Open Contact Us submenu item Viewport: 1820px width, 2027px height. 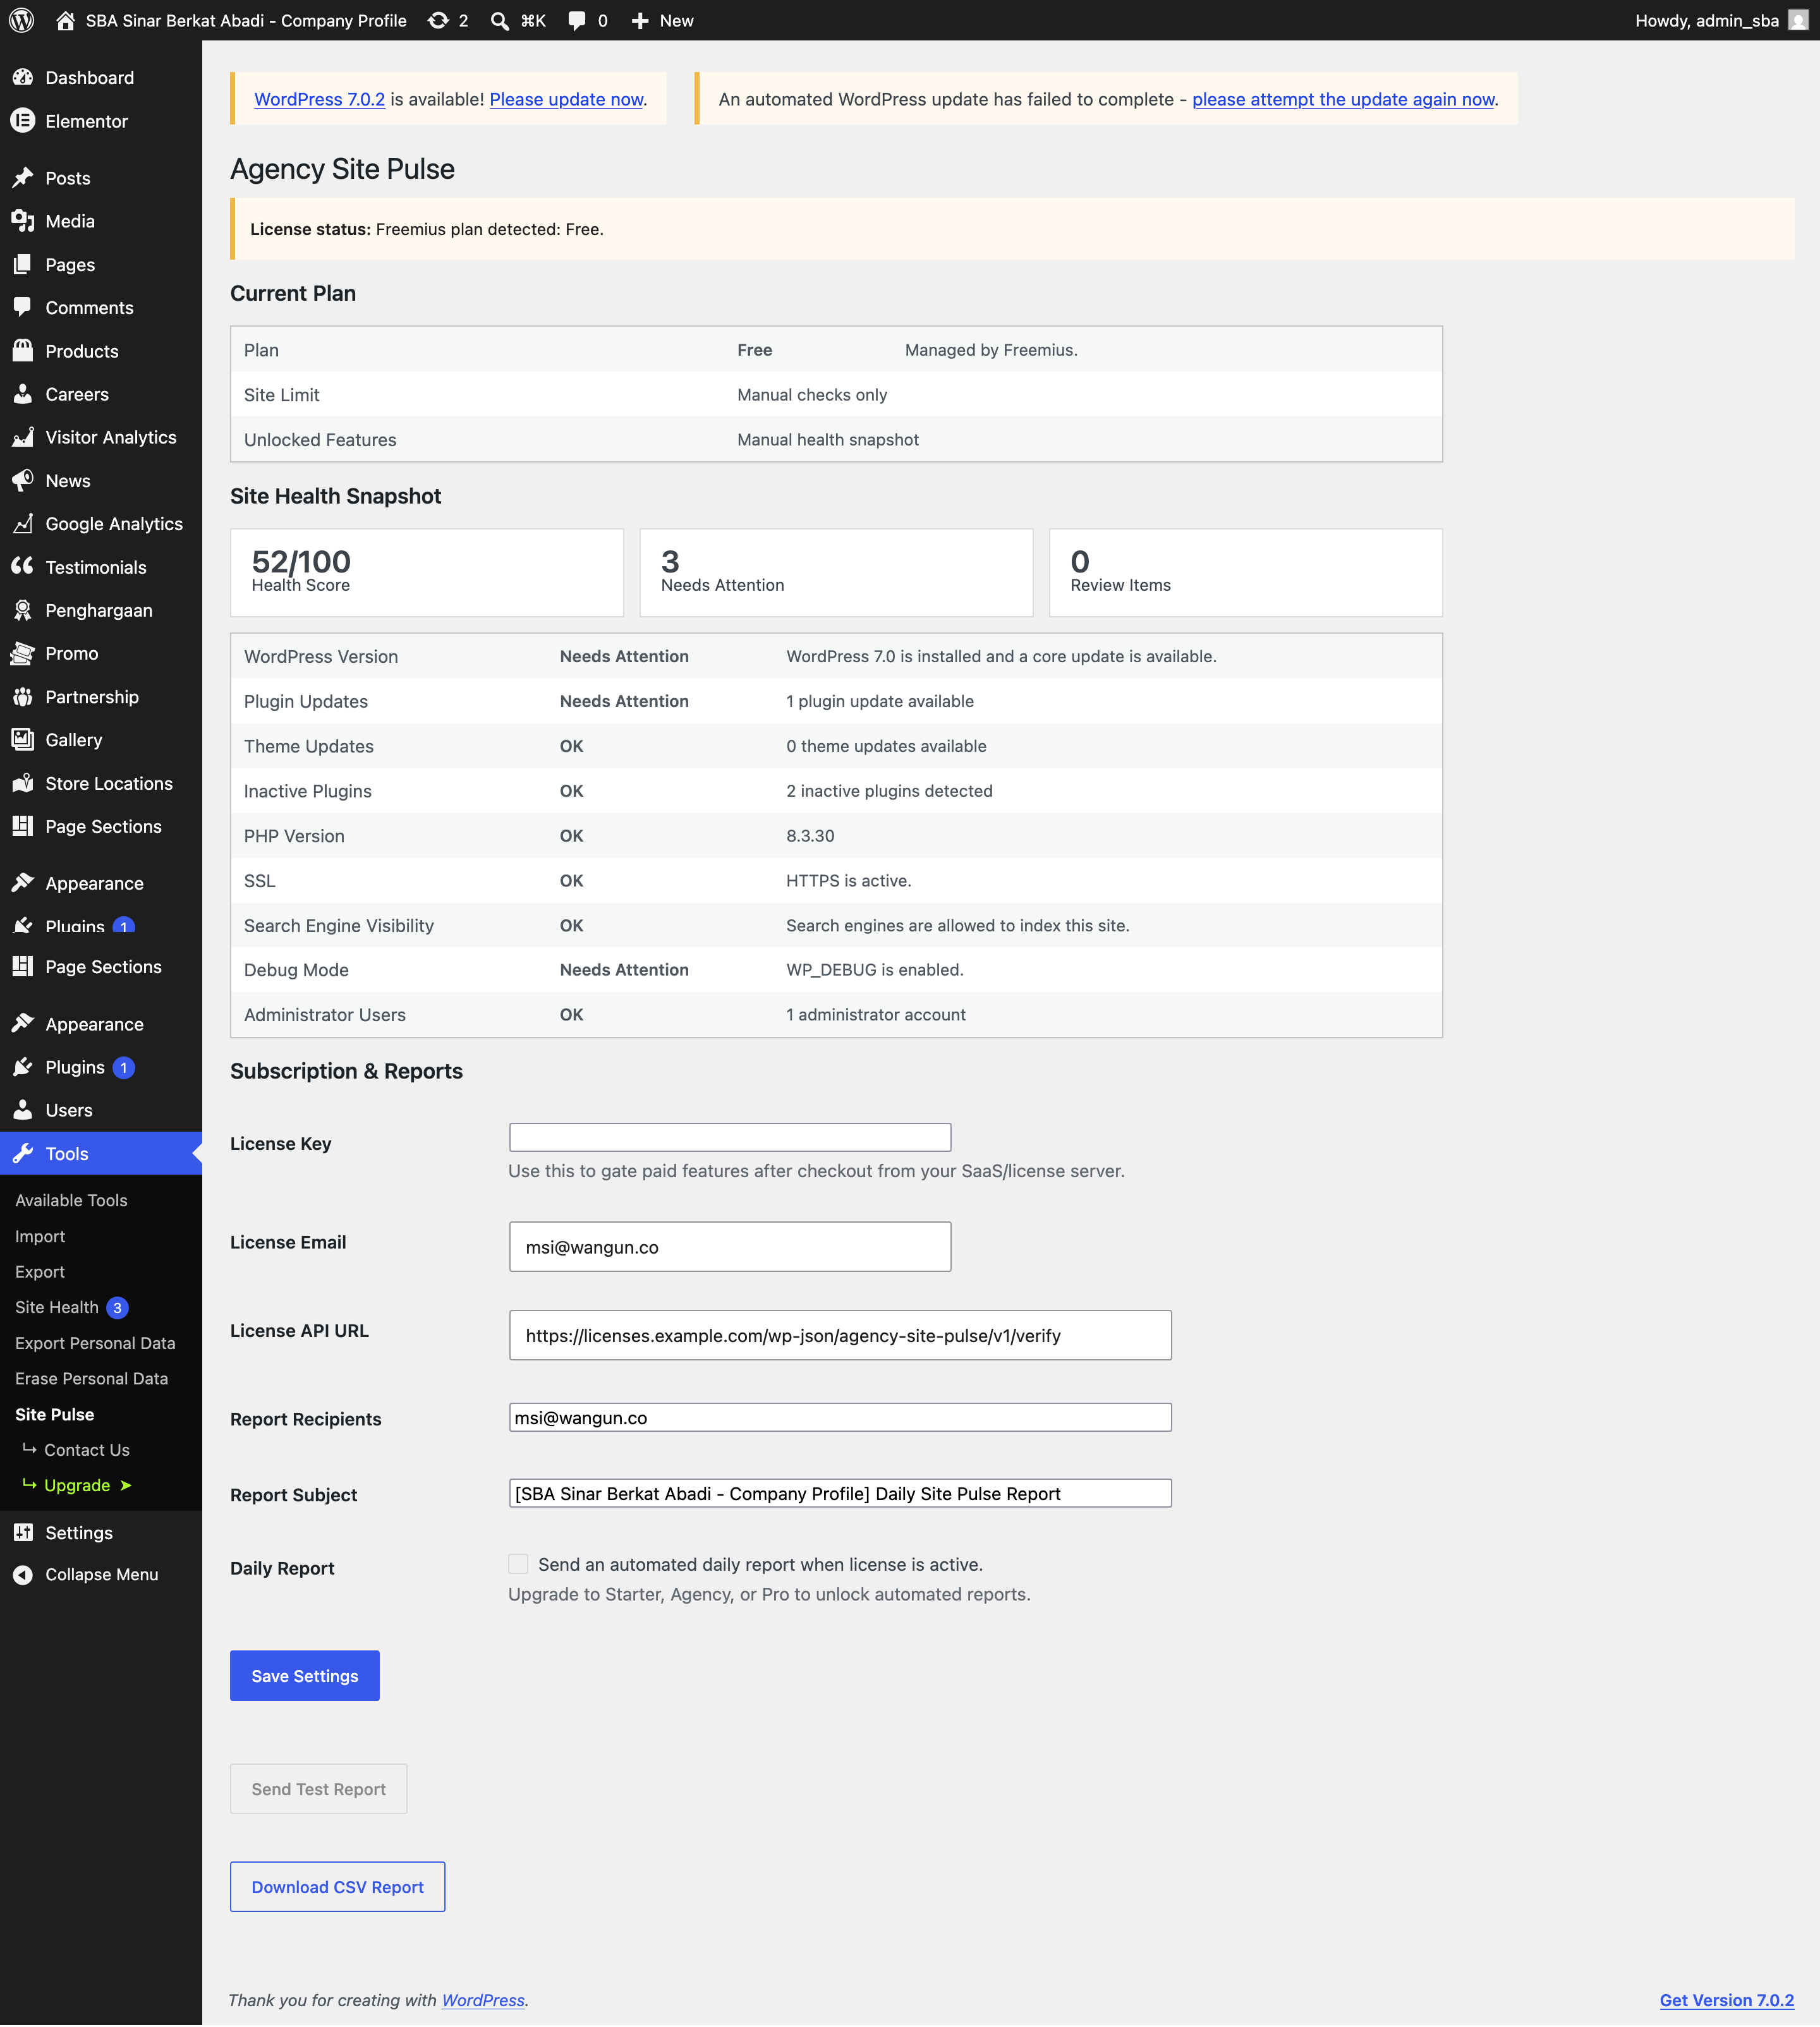click(87, 1450)
